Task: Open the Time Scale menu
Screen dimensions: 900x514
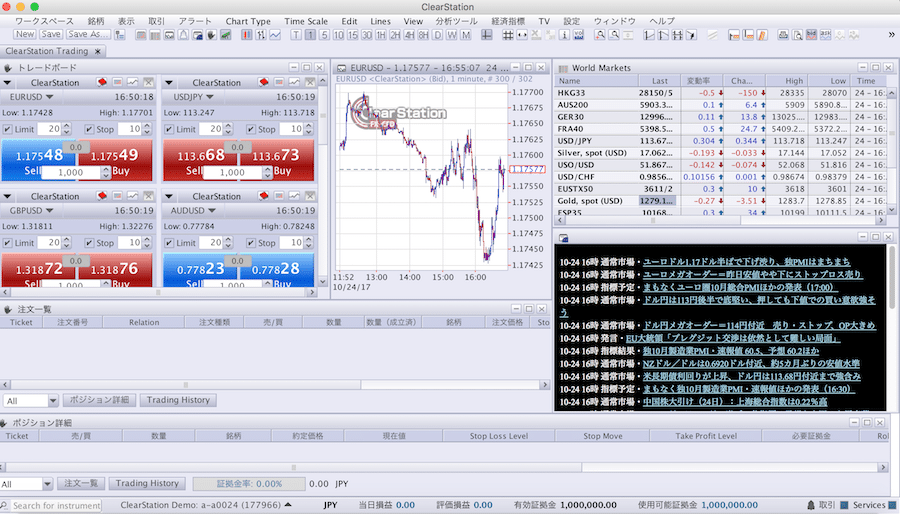Action: [x=306, y=21]
